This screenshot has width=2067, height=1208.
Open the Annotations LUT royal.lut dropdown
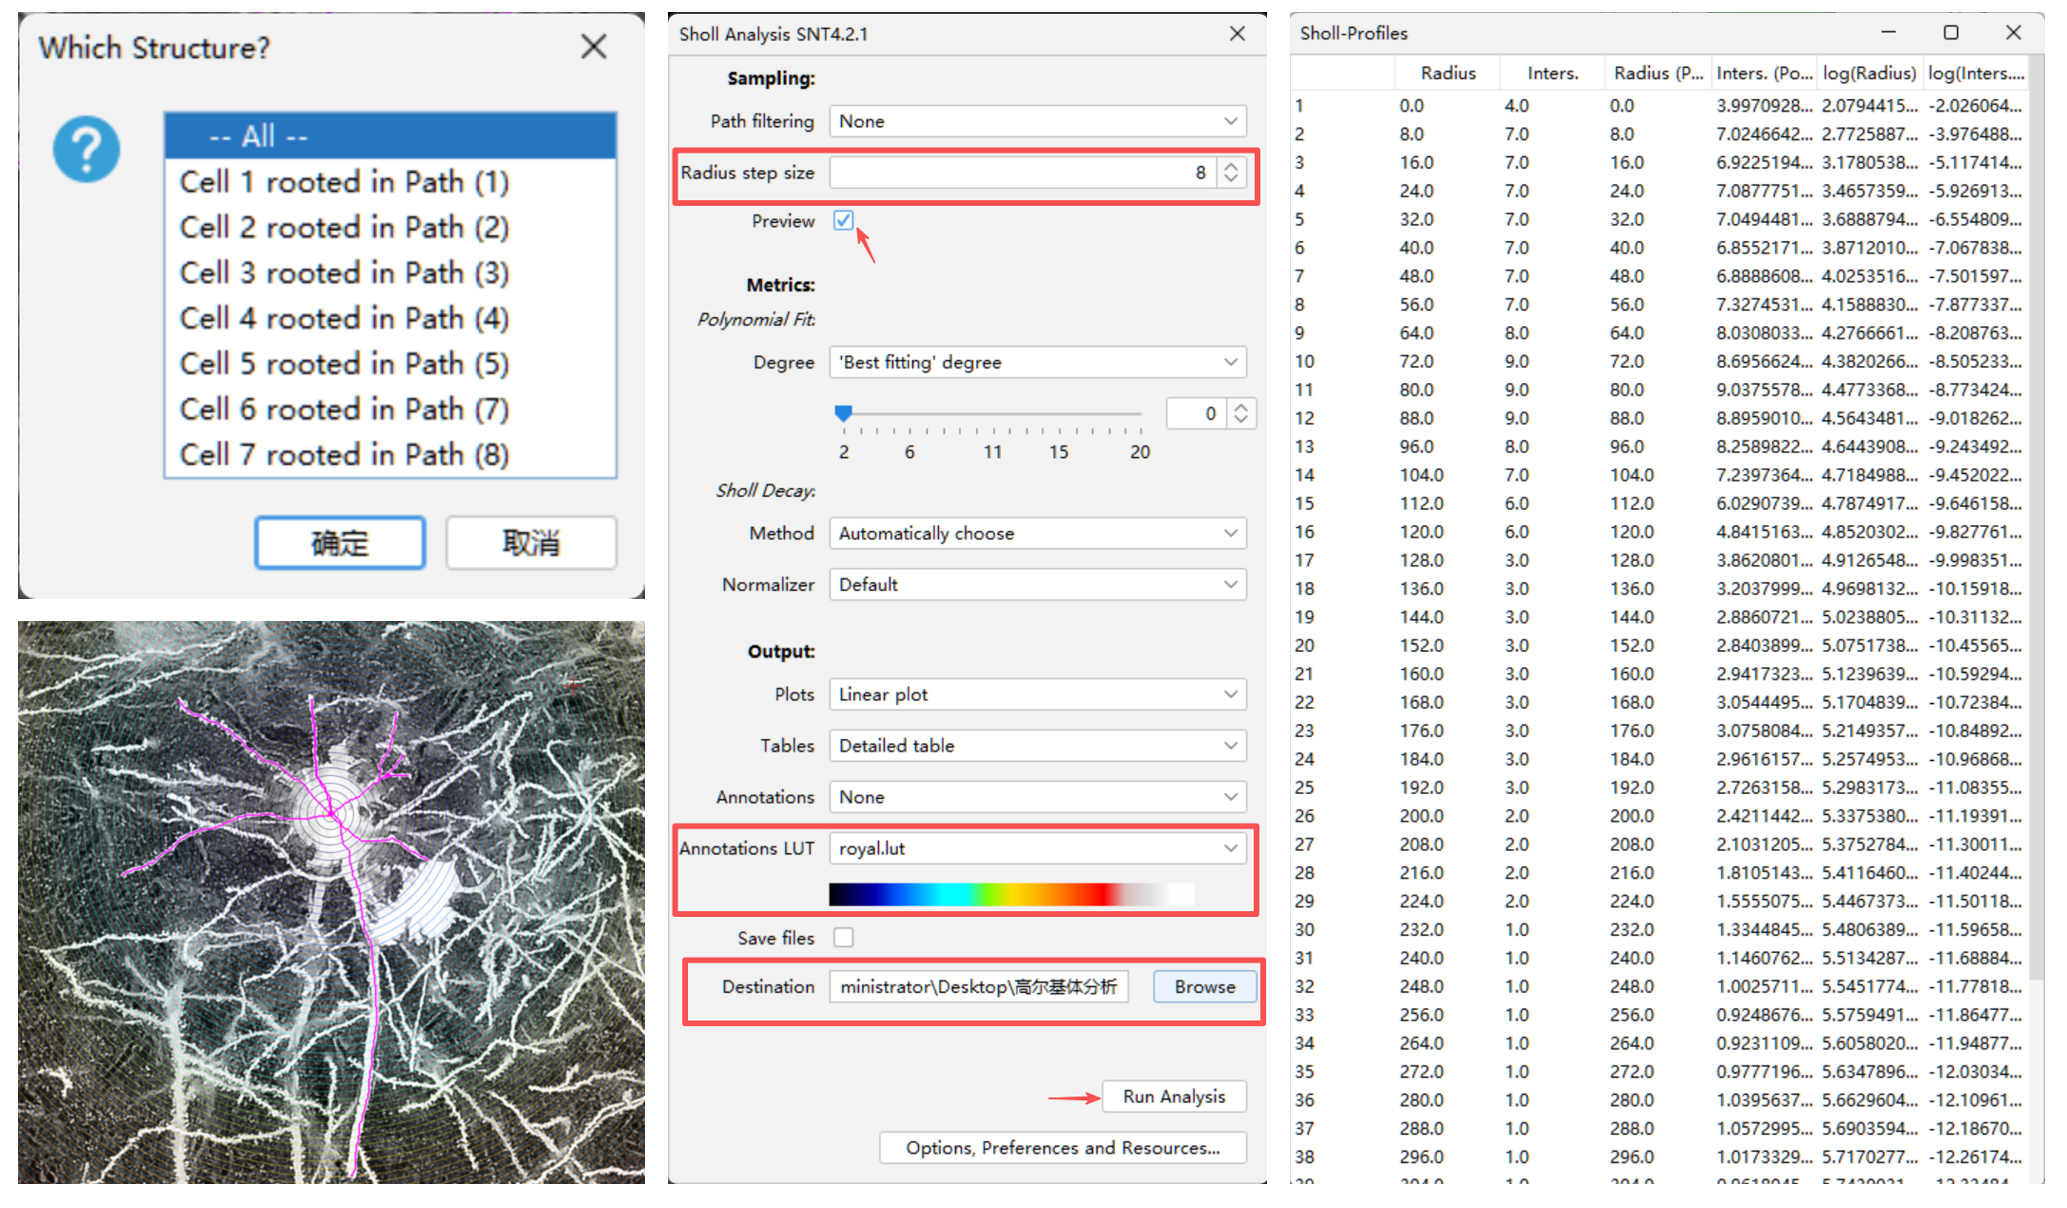click(x=1037, y=848)
